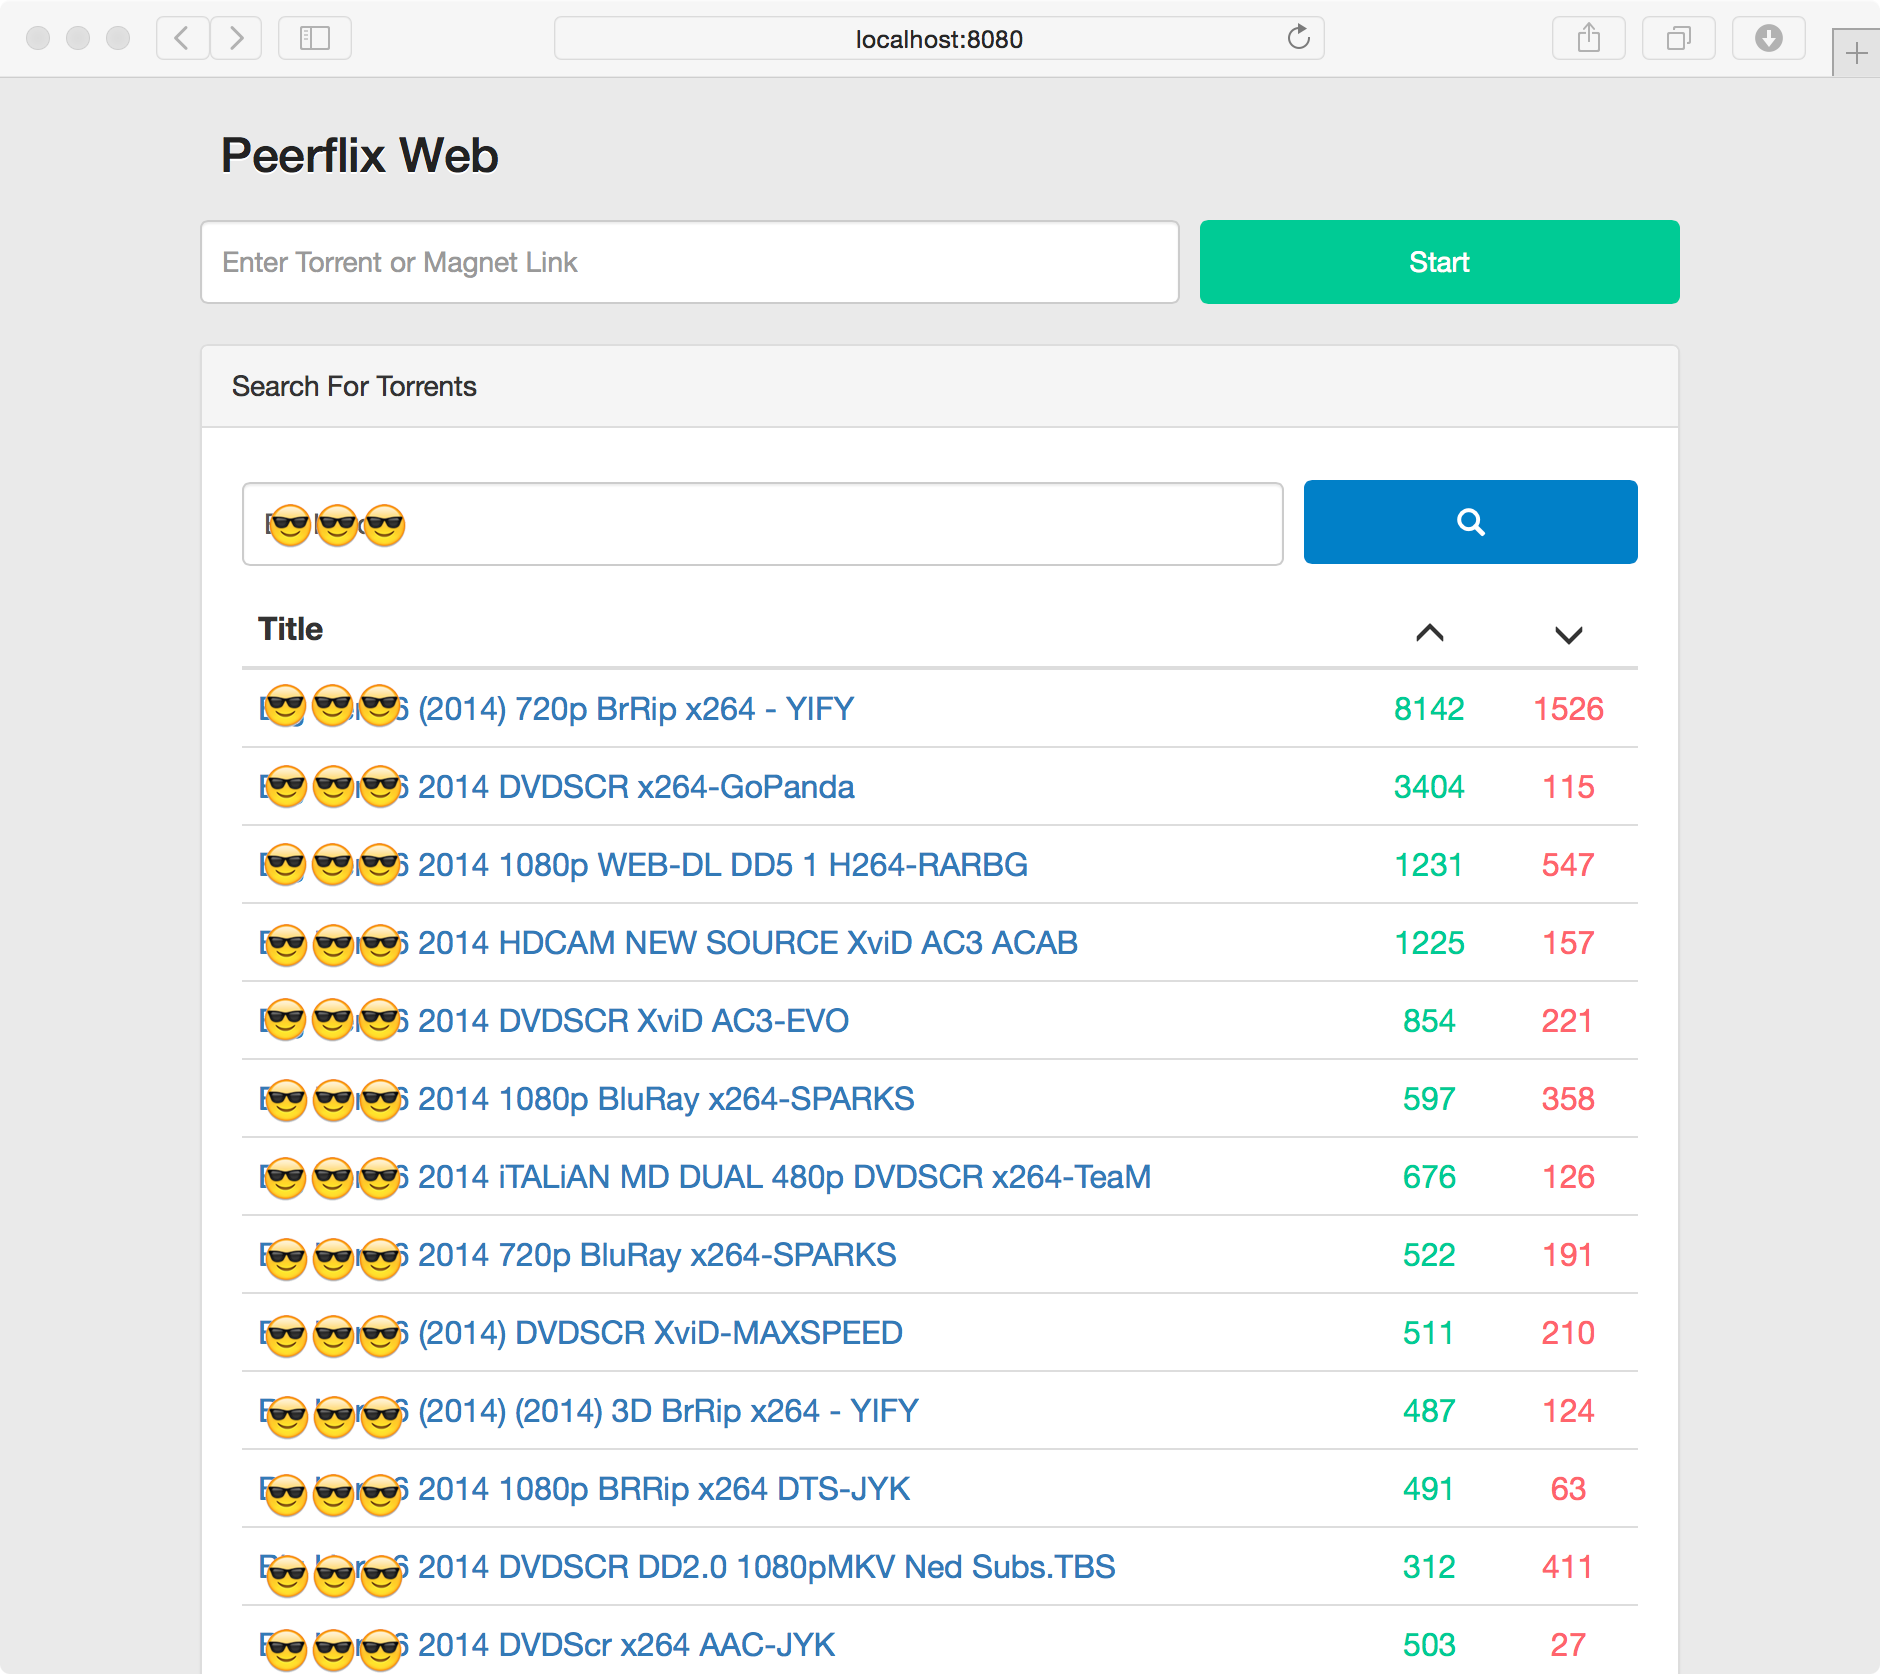Click the torrent search text box
Viewport: 1880px width, 1674px height.
point(763,524)
